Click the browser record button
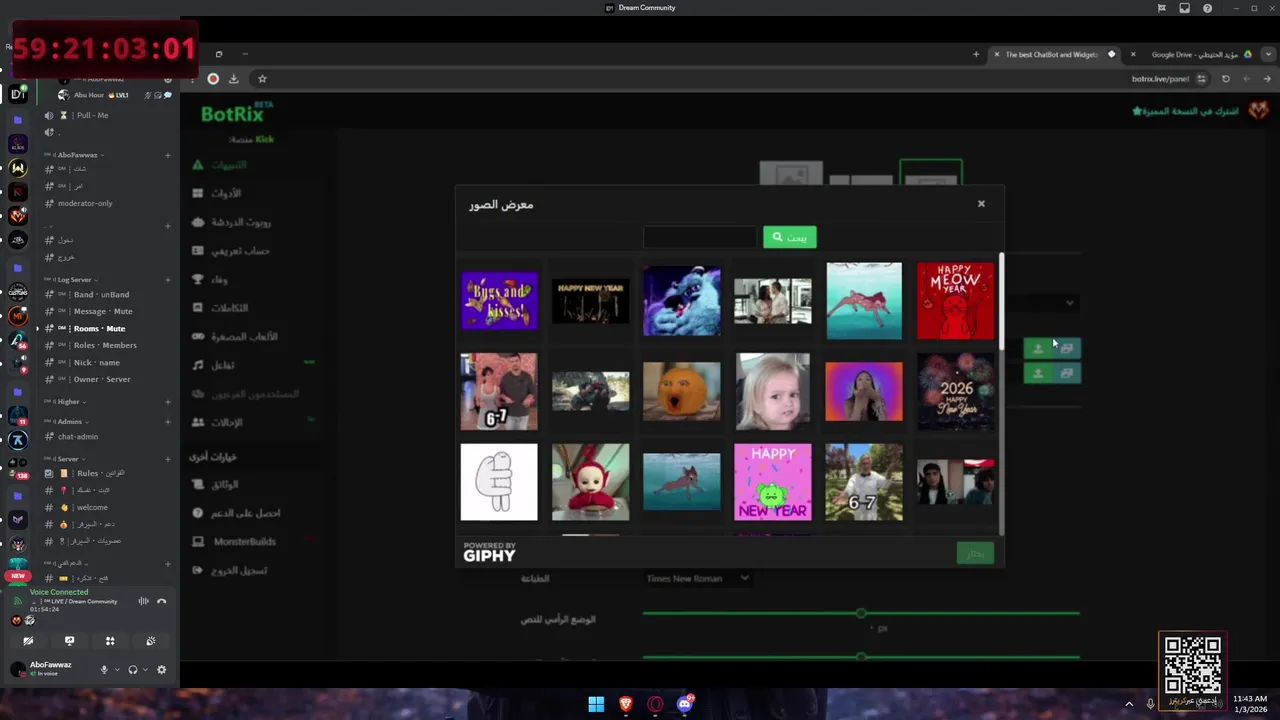The image size is (1280, 720). coord(213,79)
